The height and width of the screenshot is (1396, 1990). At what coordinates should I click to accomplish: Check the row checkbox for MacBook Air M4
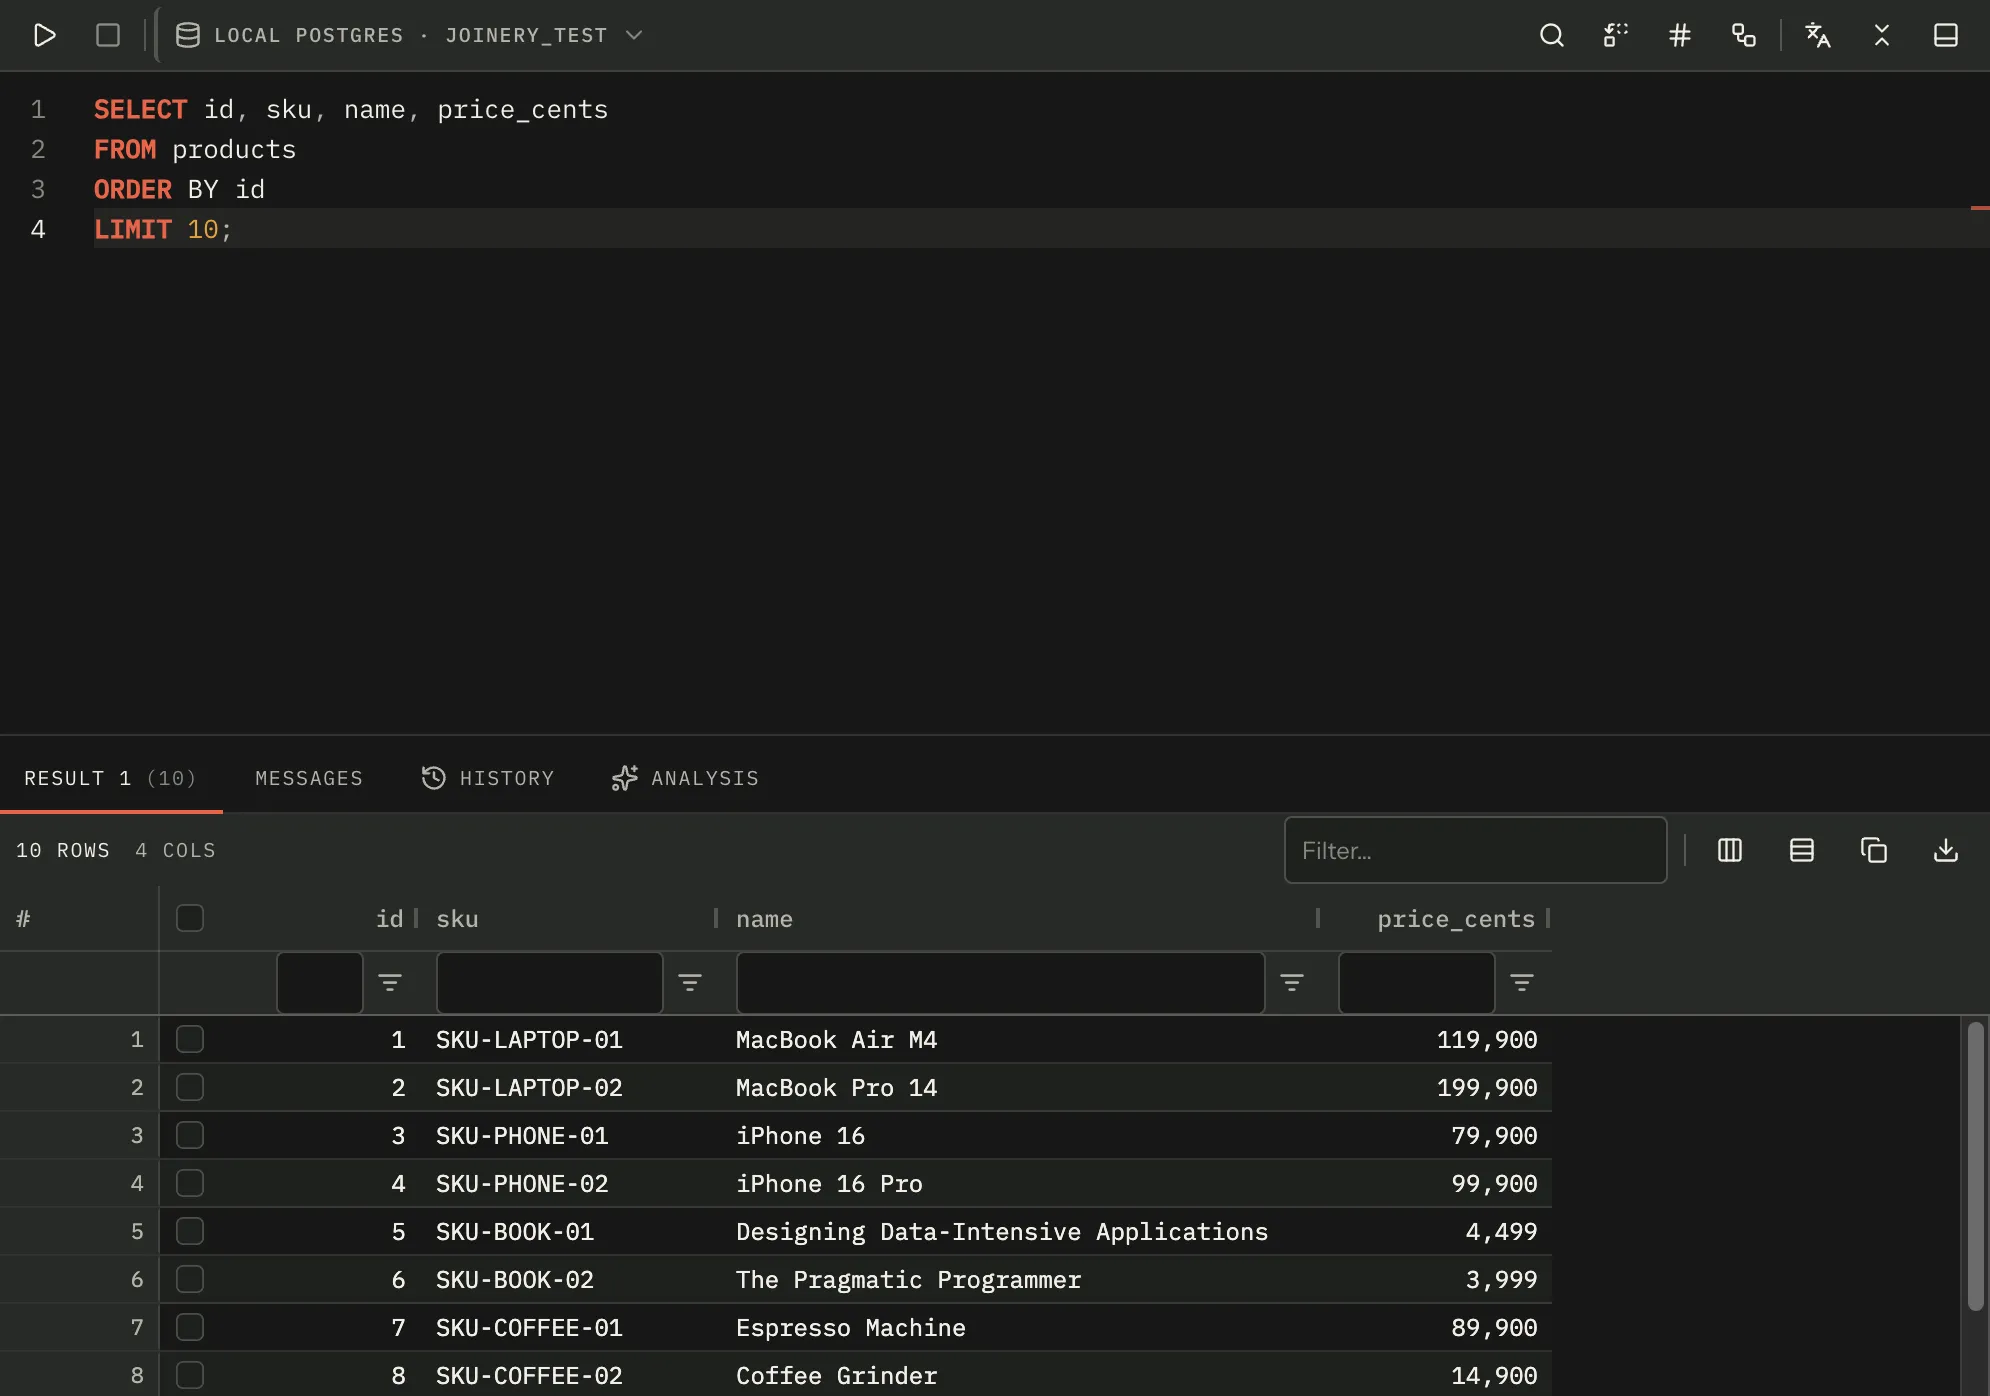click(190, 1039)
